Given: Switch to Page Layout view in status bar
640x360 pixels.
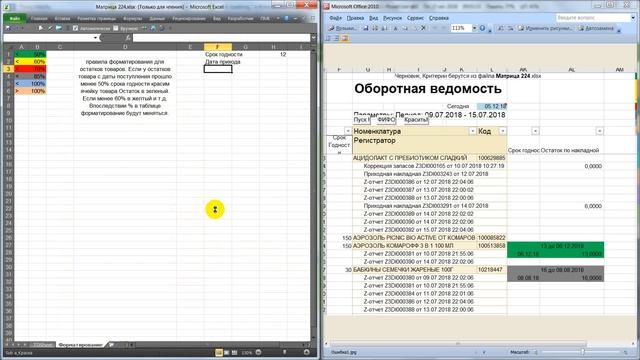Looking at the screenshot, I should click(227, 352).
